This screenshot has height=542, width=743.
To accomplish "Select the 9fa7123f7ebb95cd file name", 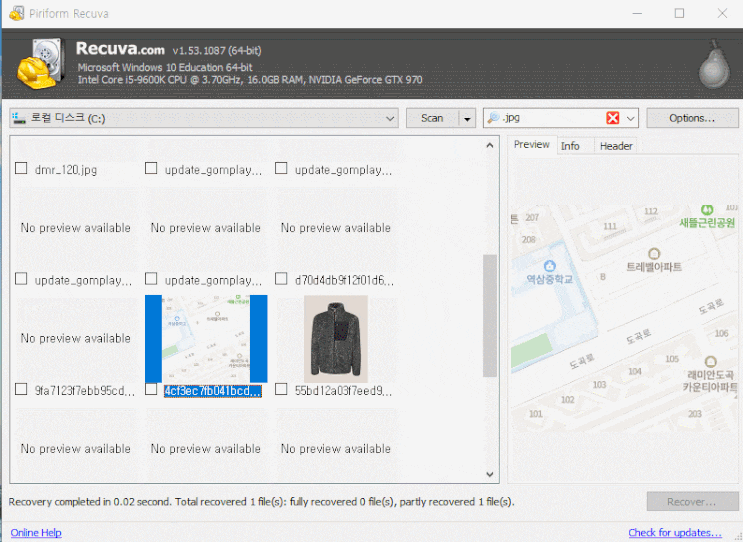I will (x=85, y=391).
